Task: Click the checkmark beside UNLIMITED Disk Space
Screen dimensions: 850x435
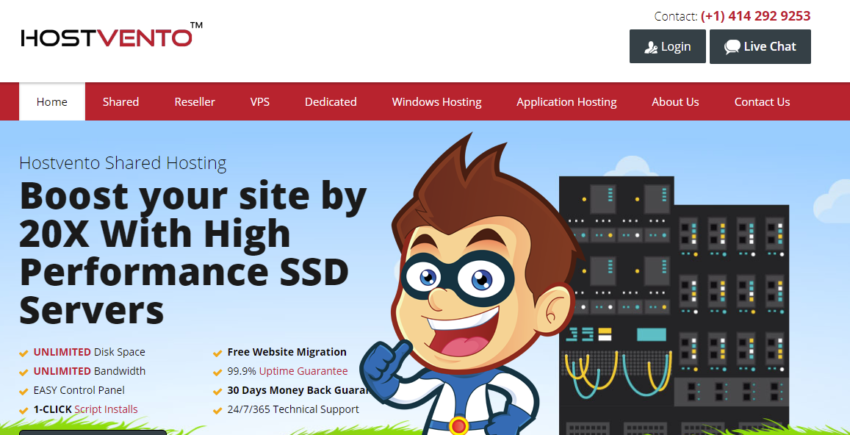Action: coord(23,353)
